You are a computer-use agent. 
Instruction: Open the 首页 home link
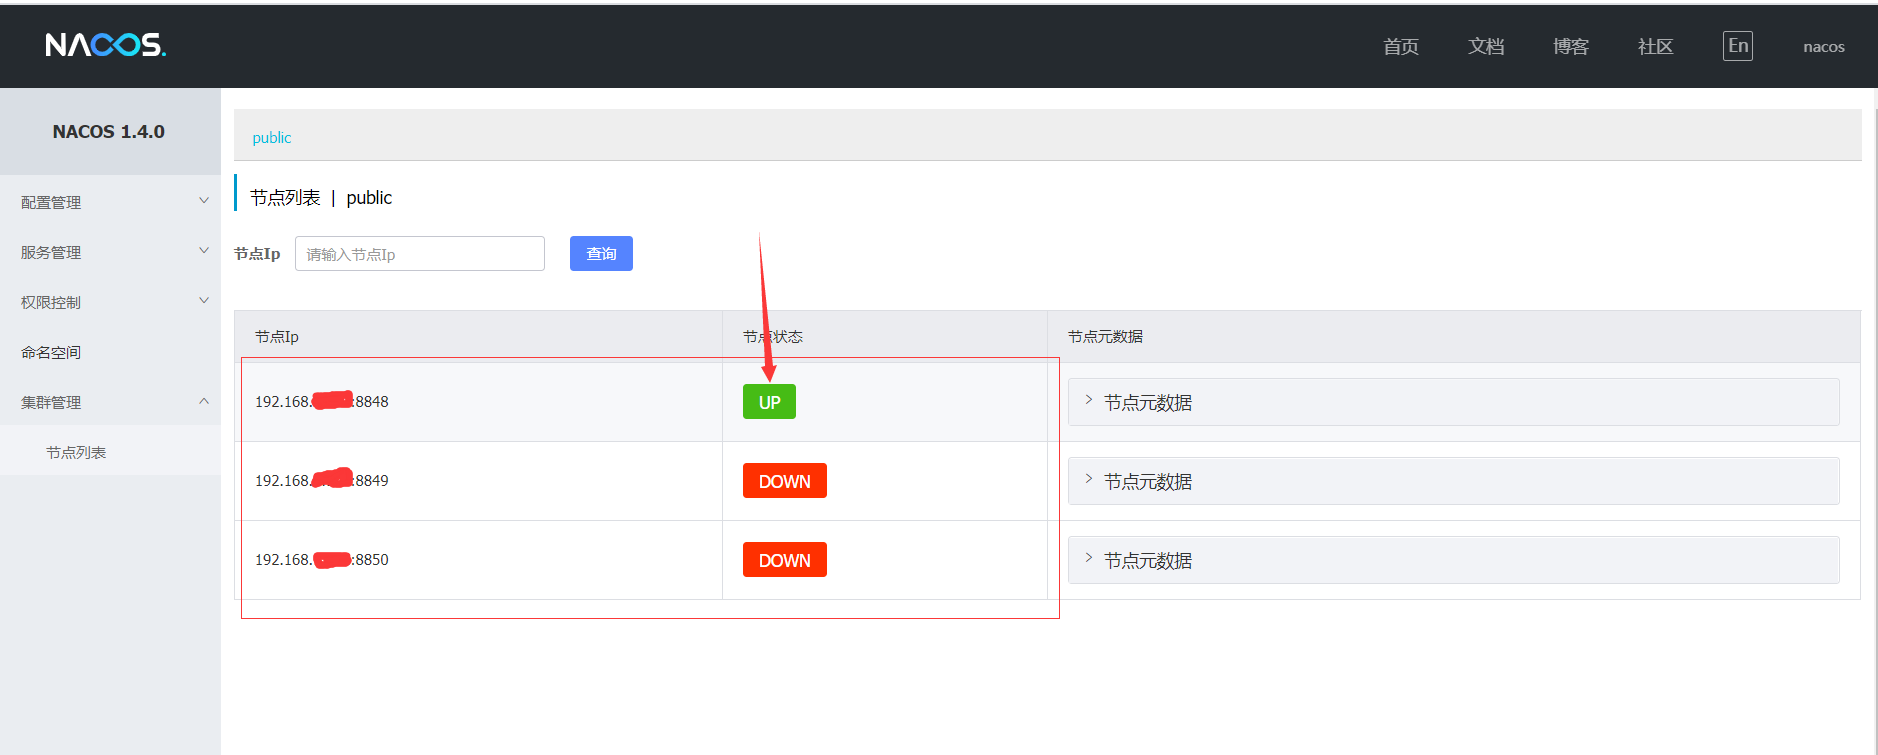pos(1400,47)
